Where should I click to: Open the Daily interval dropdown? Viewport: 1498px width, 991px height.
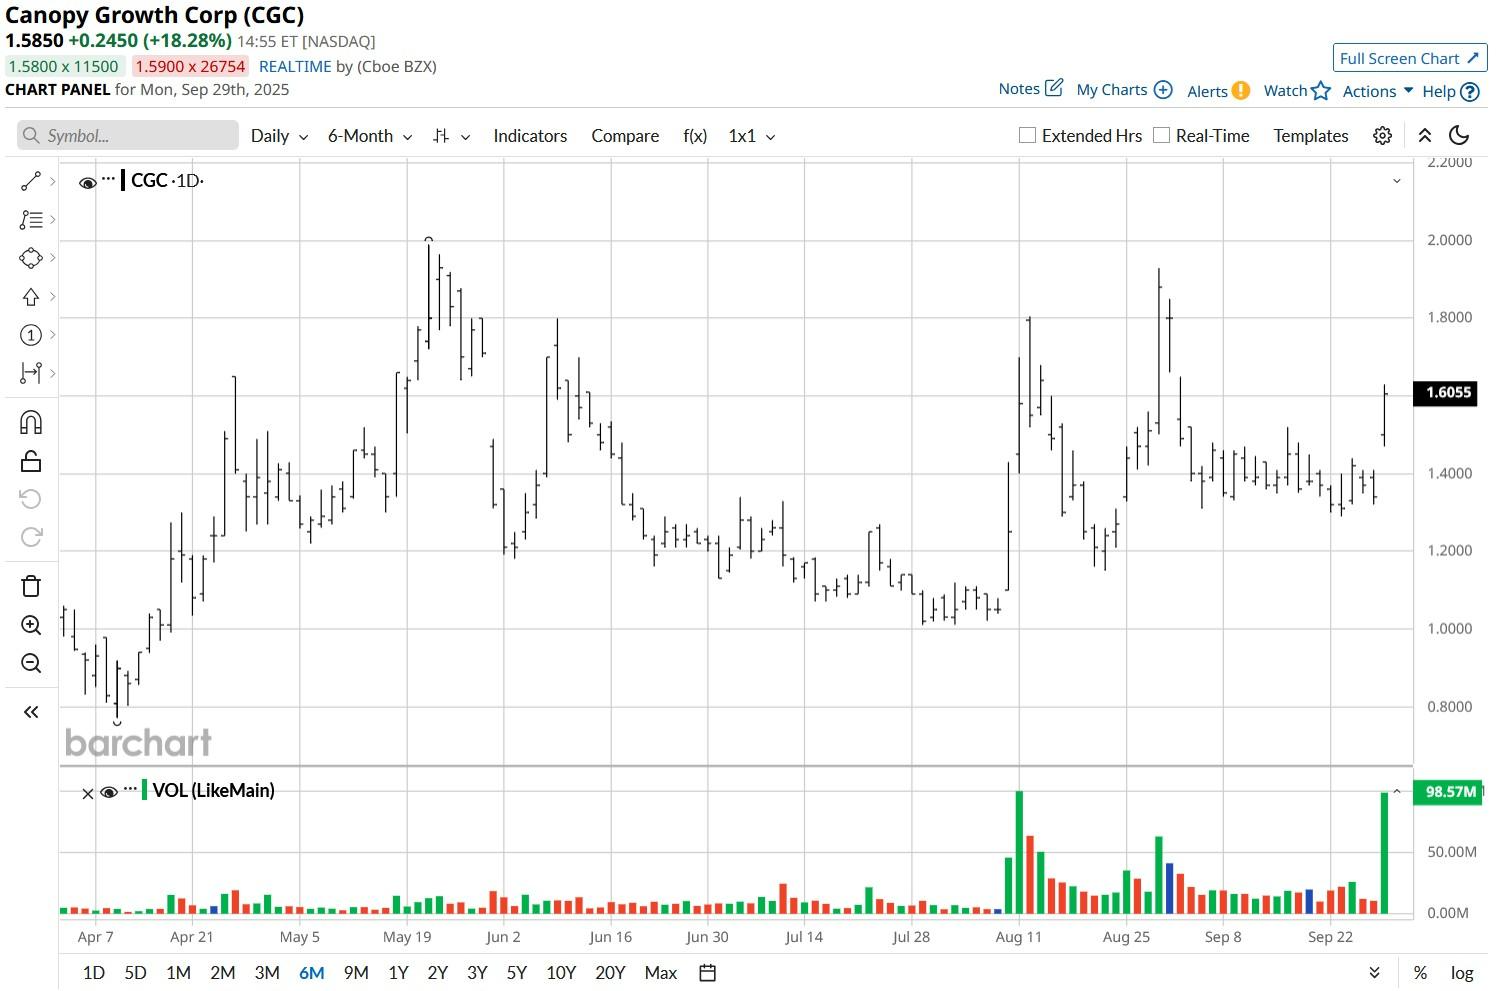(x=279, y=136)
